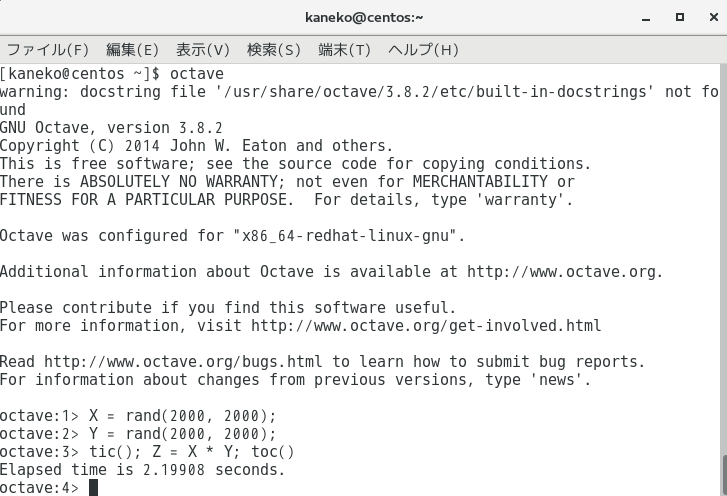The width and height of the screenshot is (727, 496).
Task: Open the 編集(E) menu
Action: (x=132, y=49)
